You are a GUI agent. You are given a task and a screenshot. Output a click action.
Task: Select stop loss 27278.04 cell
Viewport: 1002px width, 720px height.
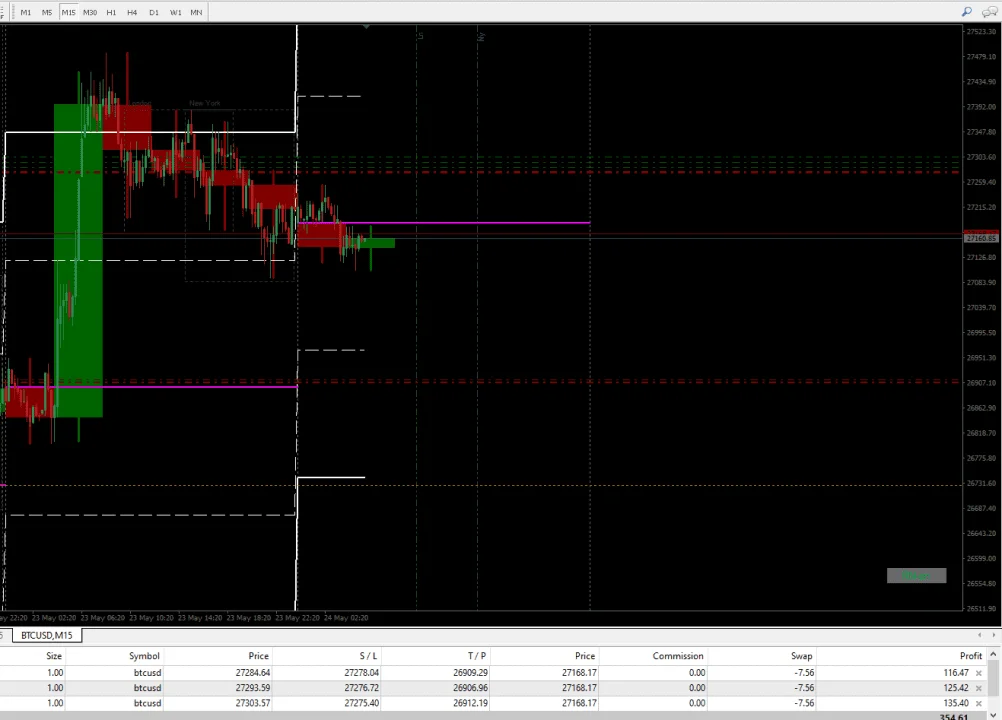click(362, 673)
